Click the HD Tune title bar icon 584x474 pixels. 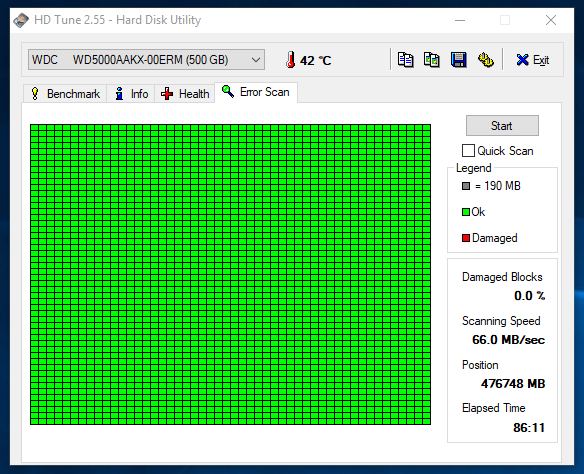pyautogui.click(x=21, y=20)
